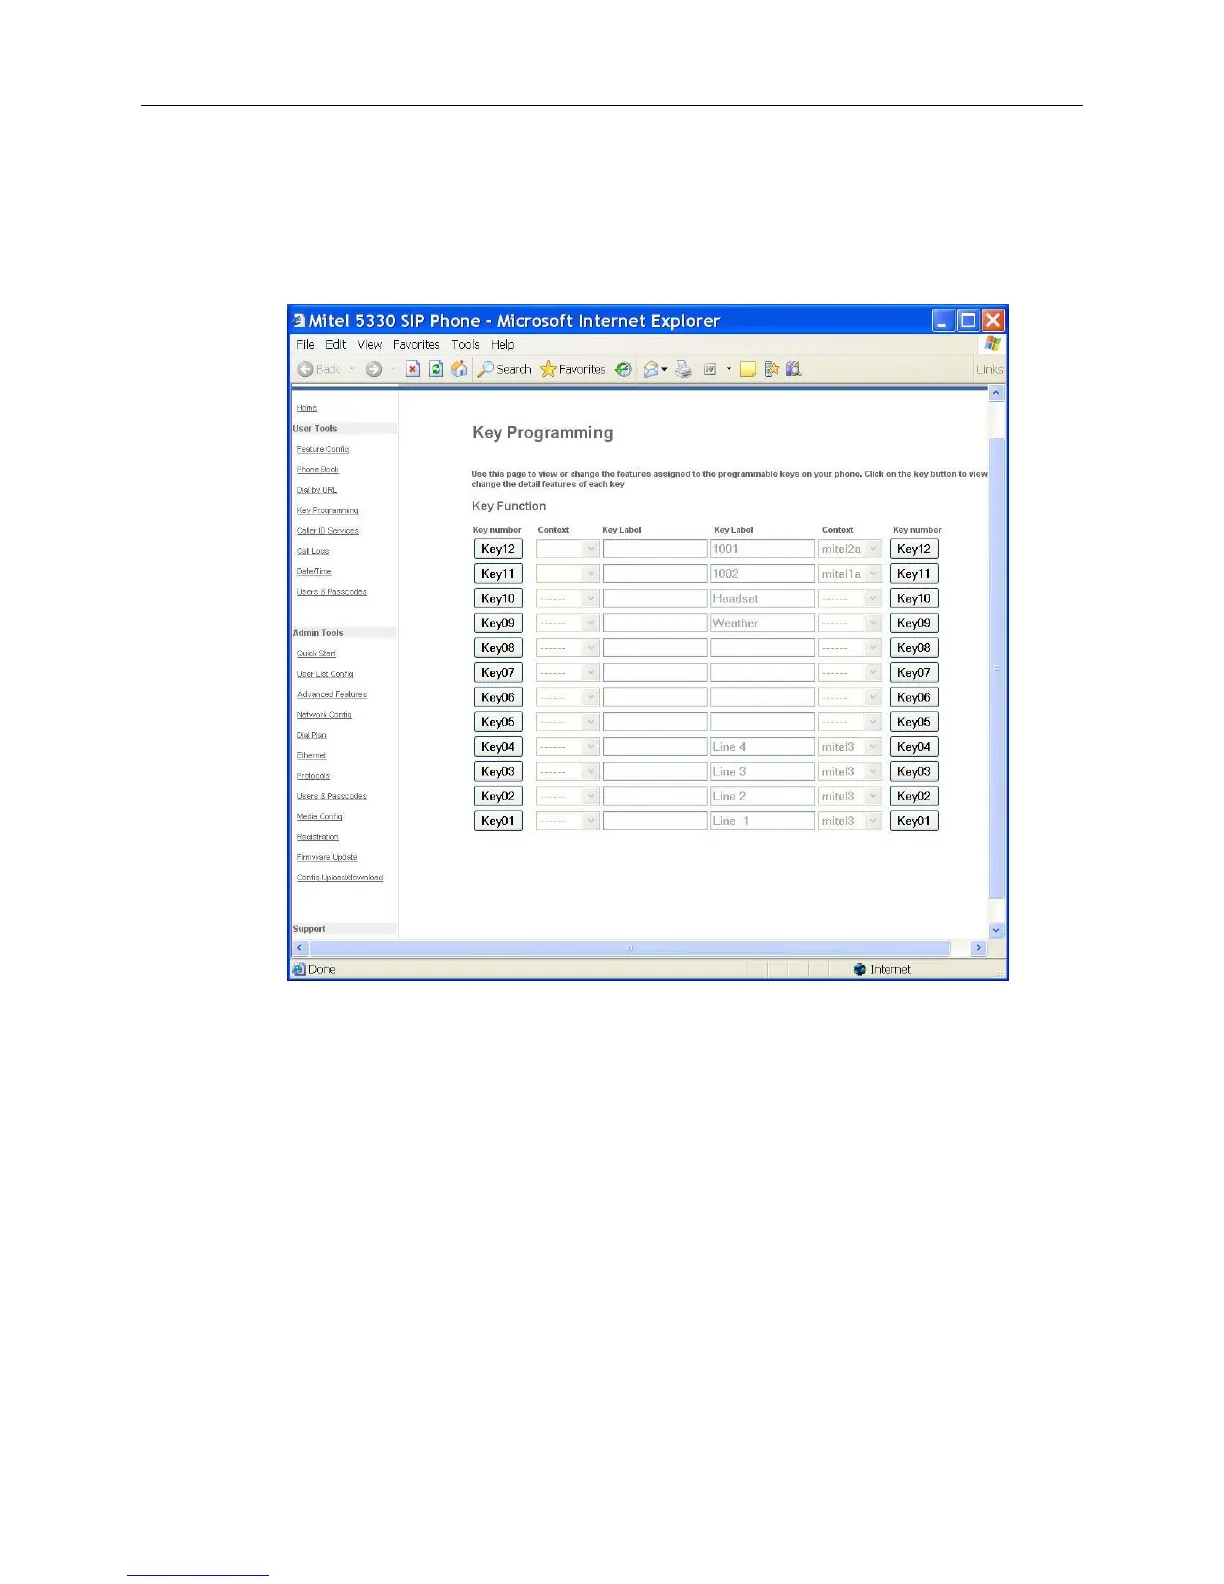The image size is (1224, 1584).
Task: Open the Home link in the sidebar
Action: click(x=307, y=408)
